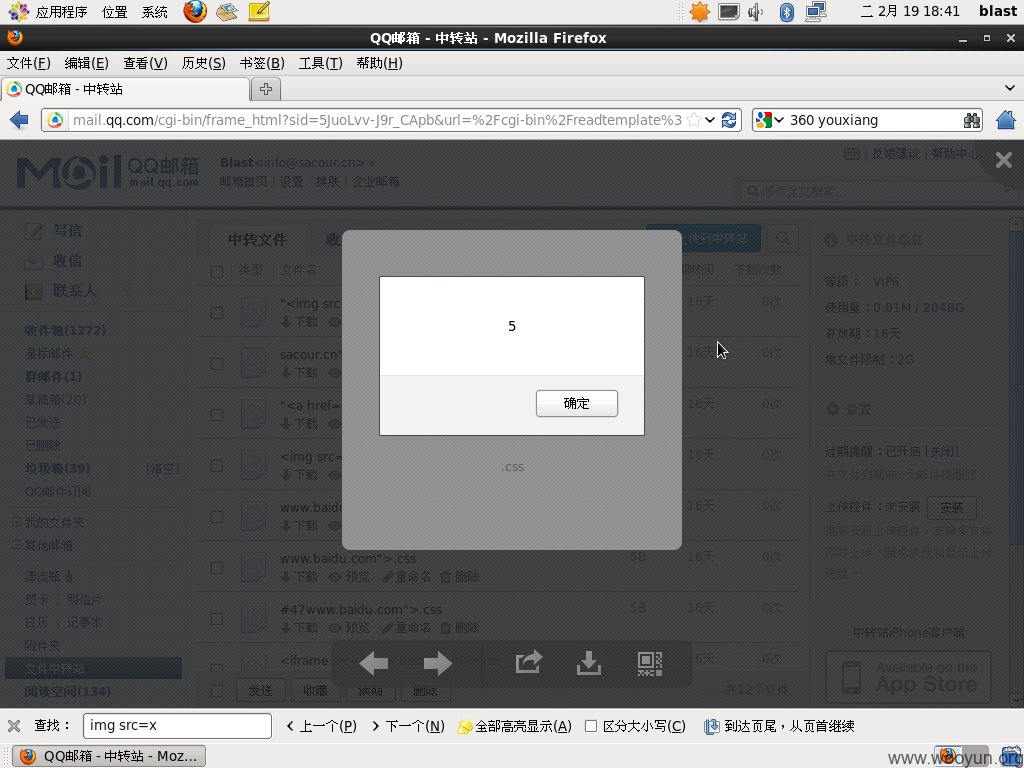Open a new tab with plus button
1024x768 pixels.
coord(266,89)
